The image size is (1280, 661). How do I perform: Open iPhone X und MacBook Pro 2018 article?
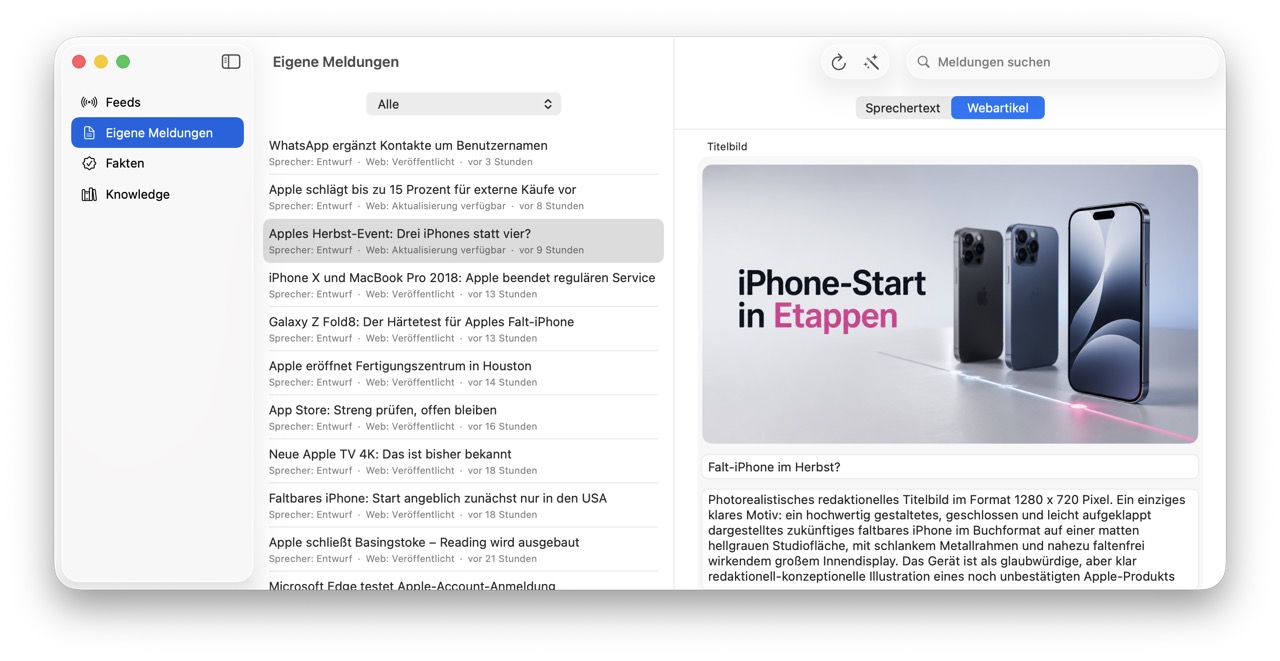tap(463, 285)
